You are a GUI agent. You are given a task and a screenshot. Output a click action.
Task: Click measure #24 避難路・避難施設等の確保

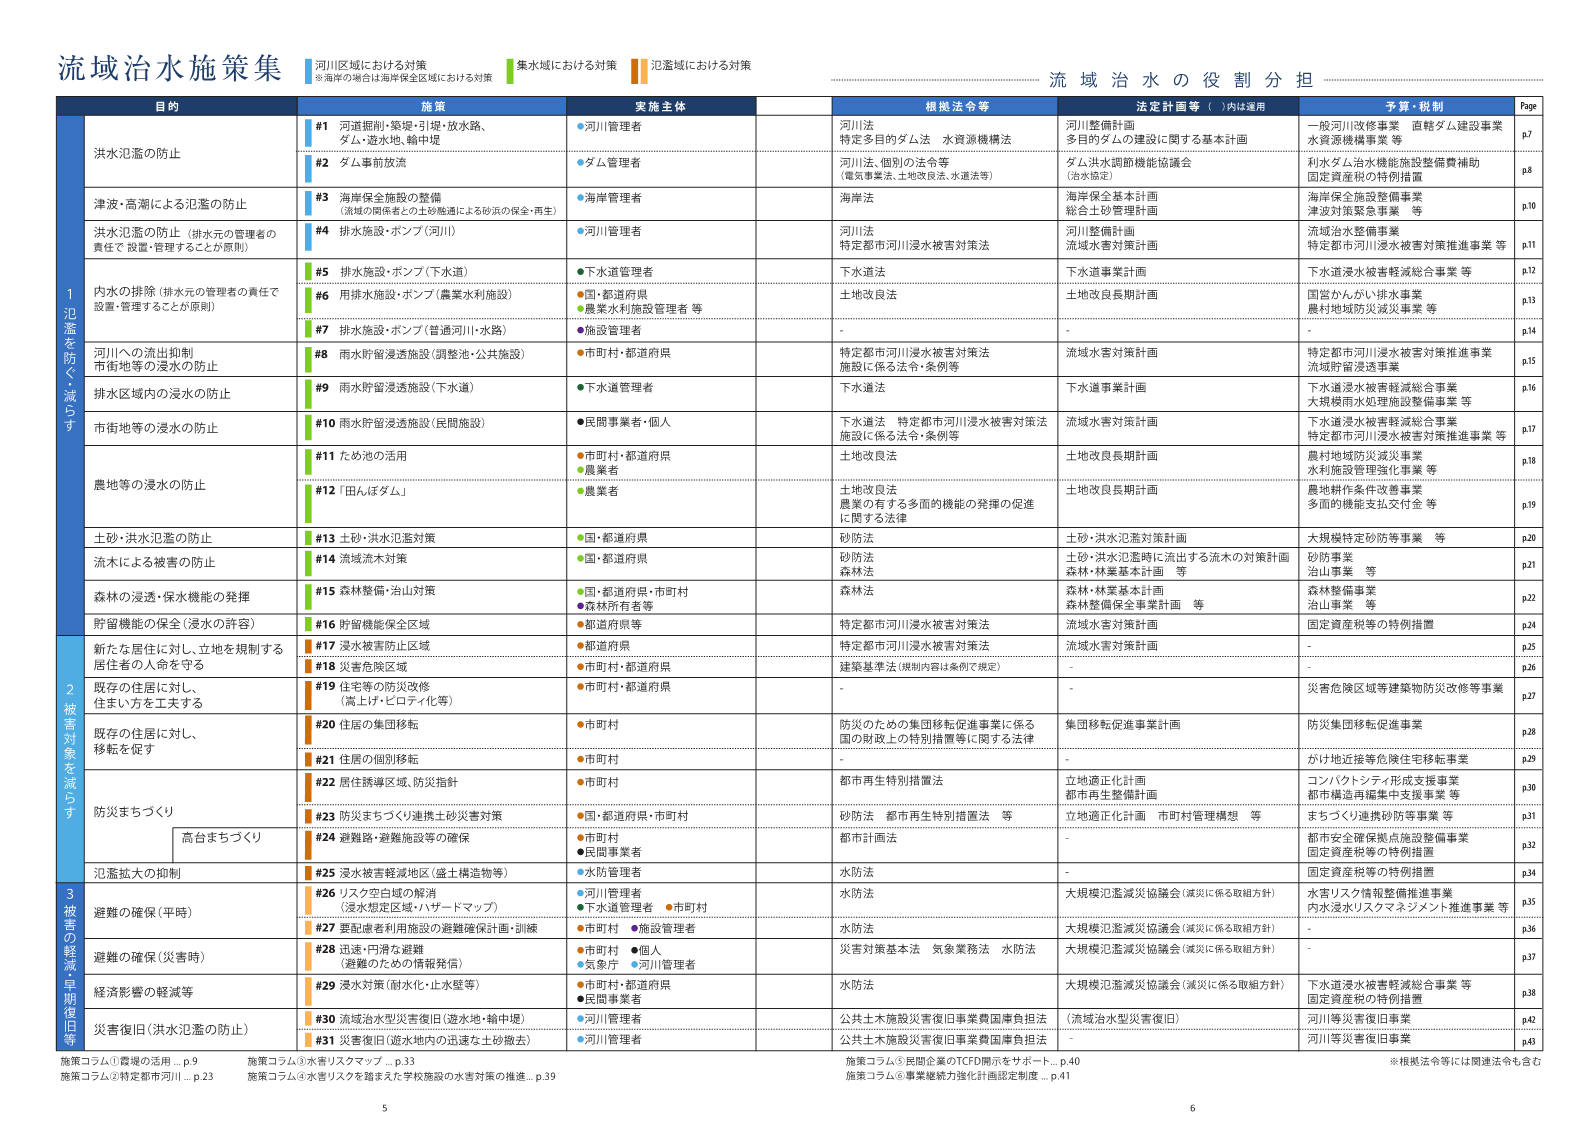pyautogui.click(x=392, y=838)
